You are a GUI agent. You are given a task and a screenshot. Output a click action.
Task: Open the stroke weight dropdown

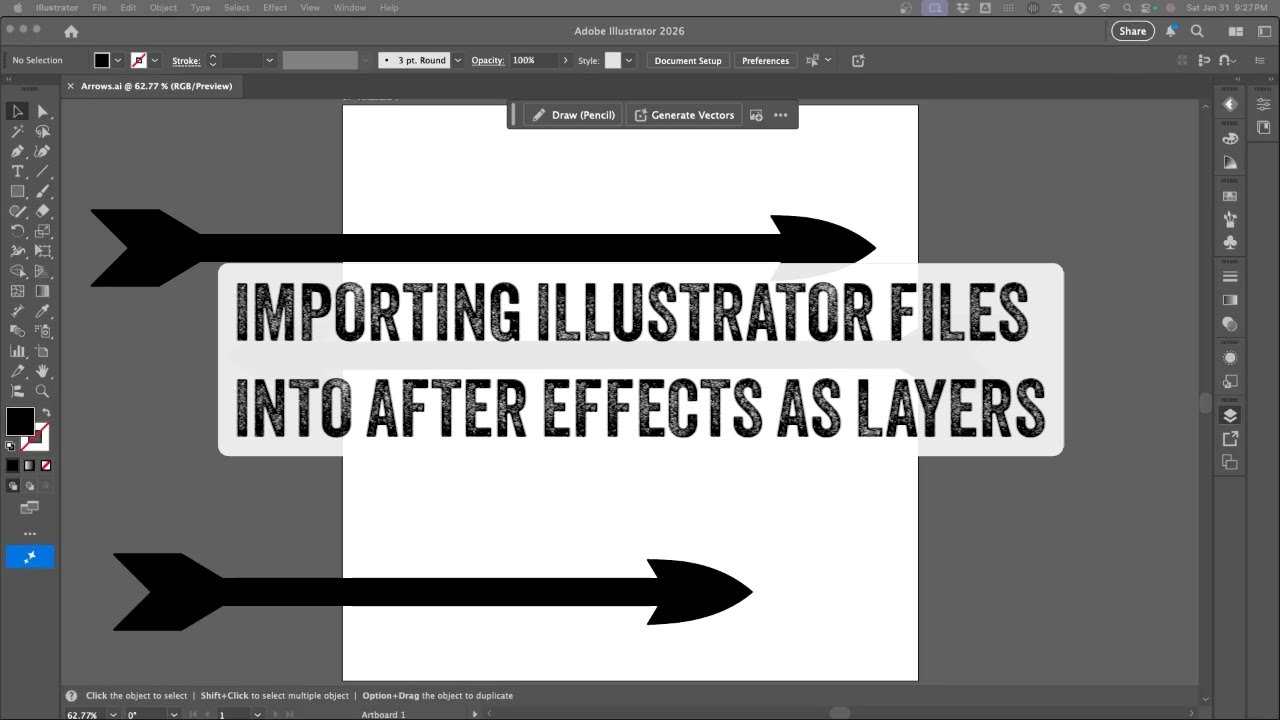click(x=269, y=60)
